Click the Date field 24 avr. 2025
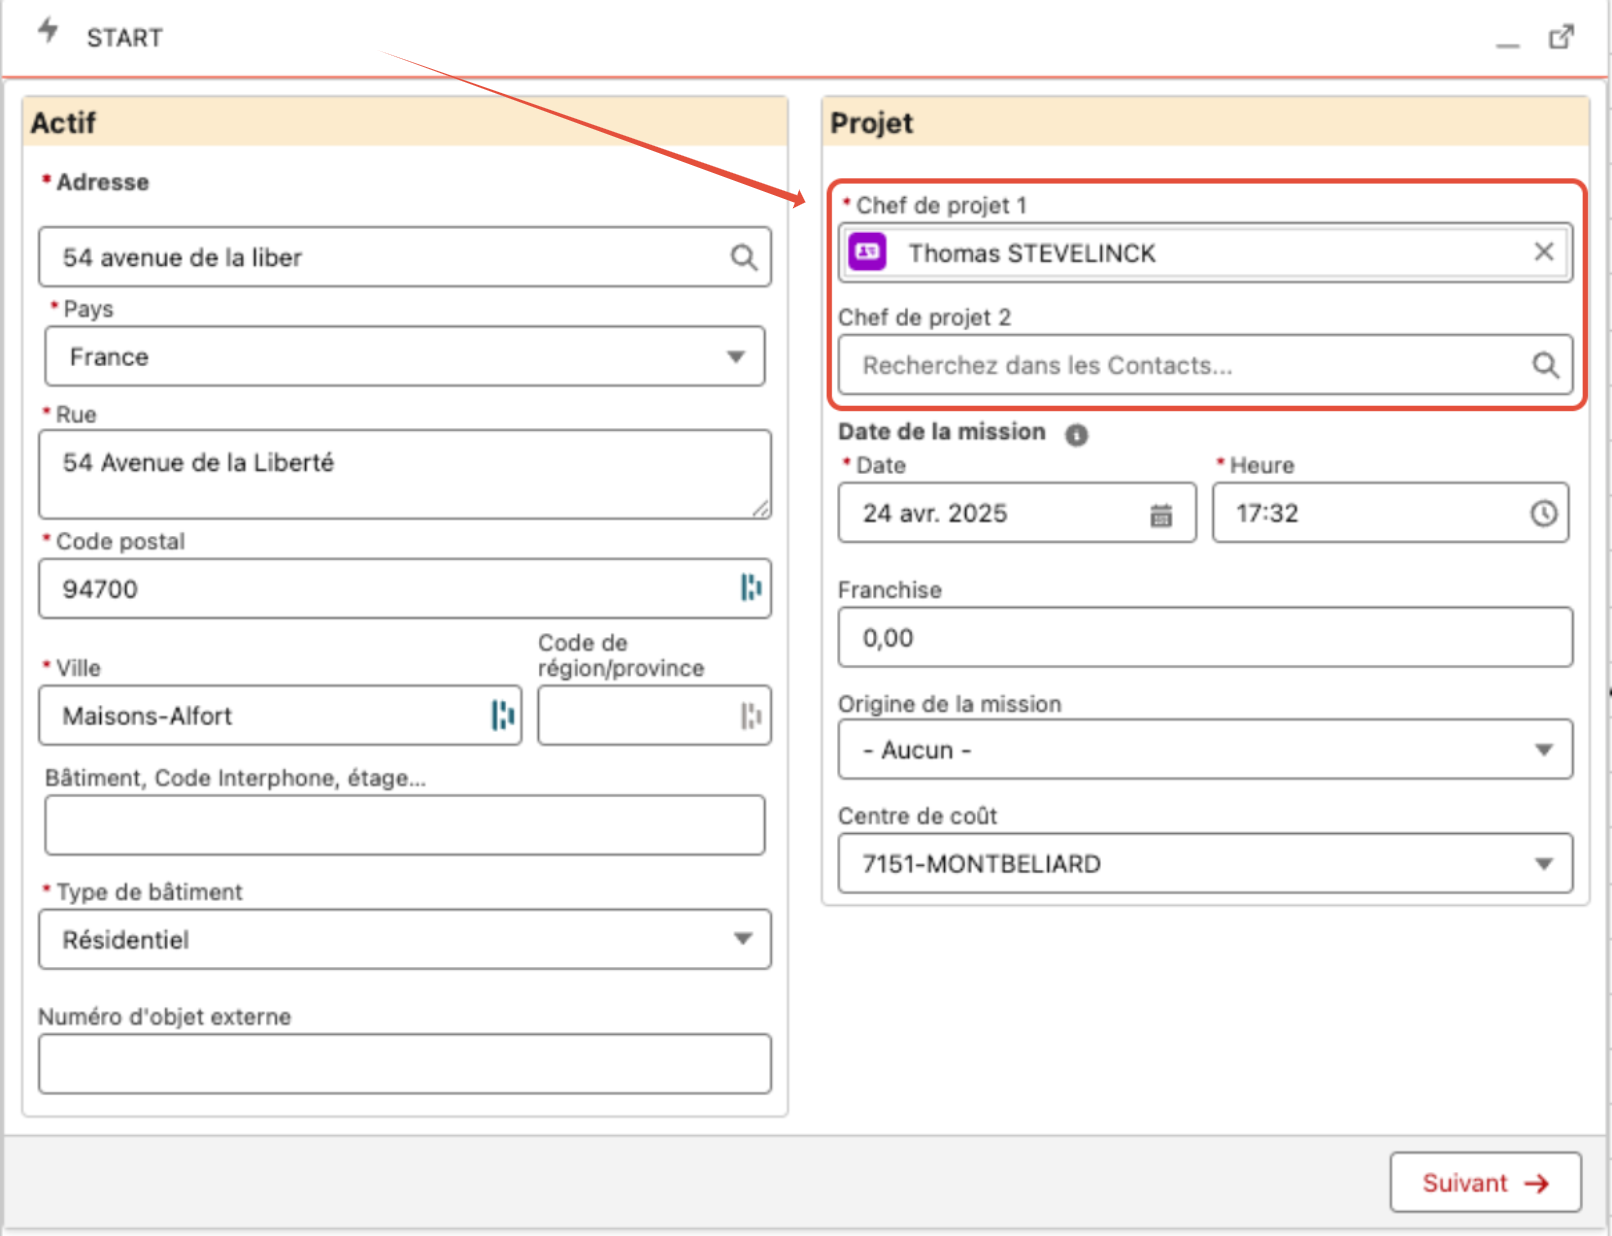The height and width of the screenshot is (1236, 1612). (1017, 513)
